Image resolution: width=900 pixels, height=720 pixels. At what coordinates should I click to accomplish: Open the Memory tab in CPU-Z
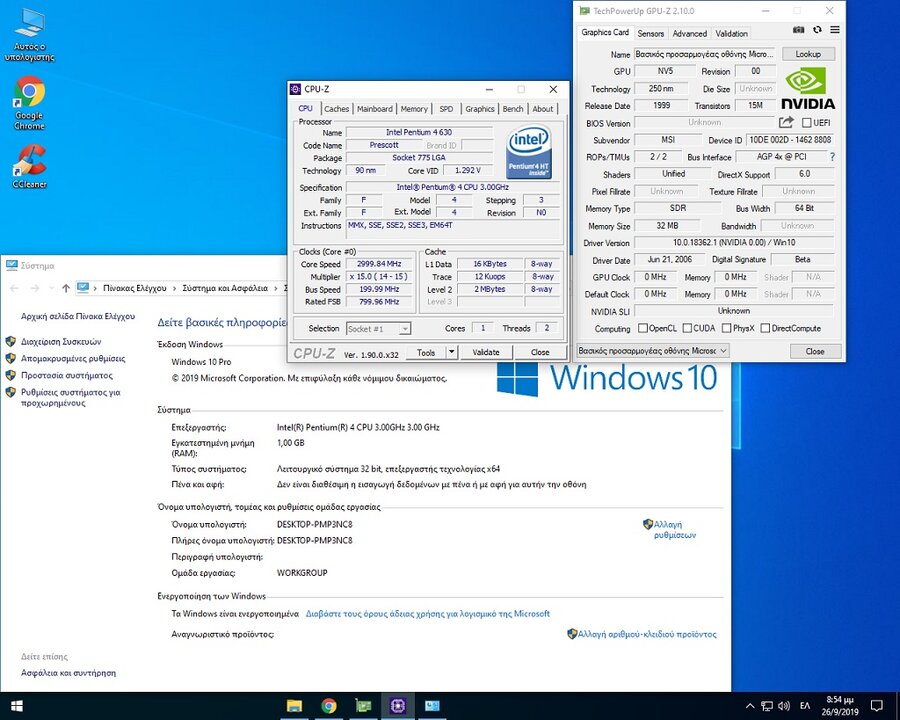(x=414, y=109)
